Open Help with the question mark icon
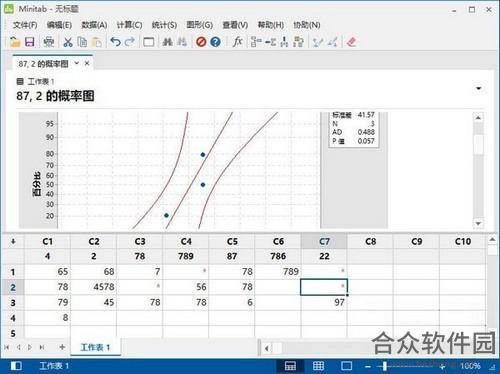 tap(215, 42)
